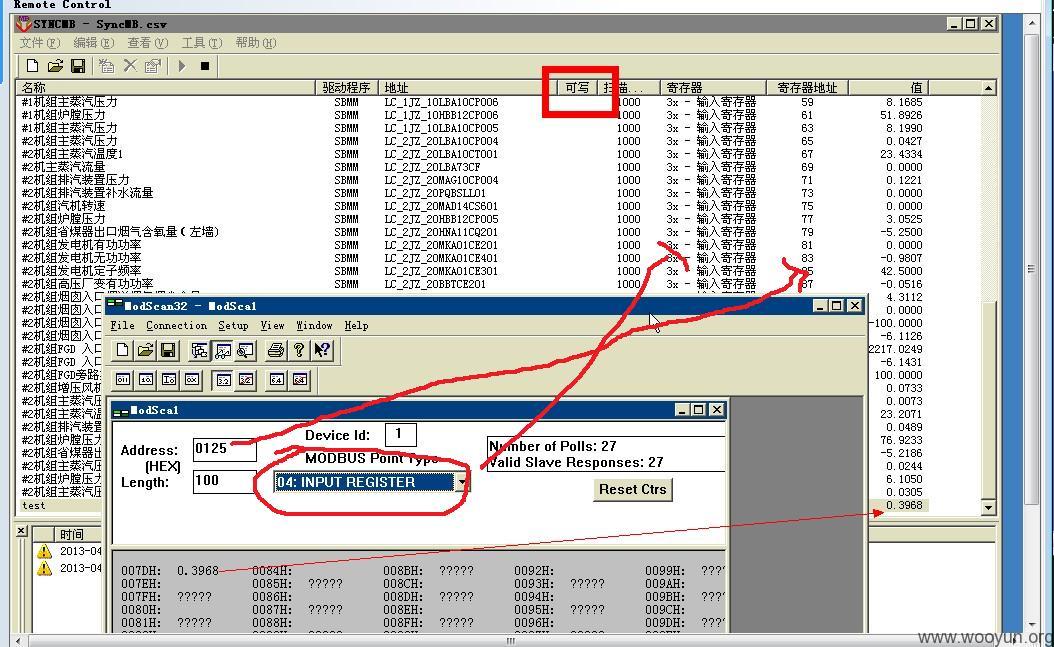Viewport: 1054px width, 647px height.
Task: Open Setup menu in ModScan32
Action: tap(233, 325)
